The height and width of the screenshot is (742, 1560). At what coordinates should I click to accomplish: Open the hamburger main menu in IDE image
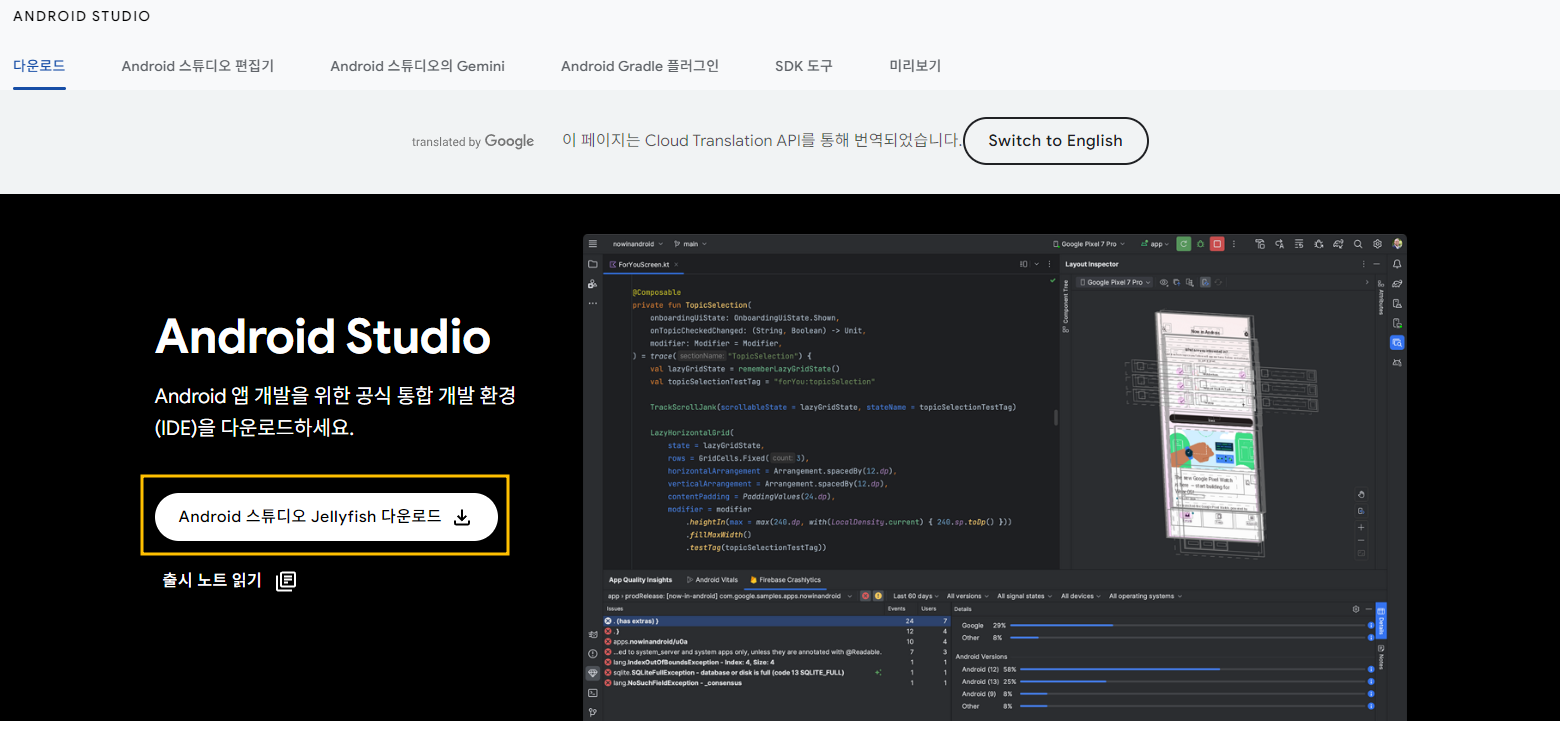pos(592,243)
